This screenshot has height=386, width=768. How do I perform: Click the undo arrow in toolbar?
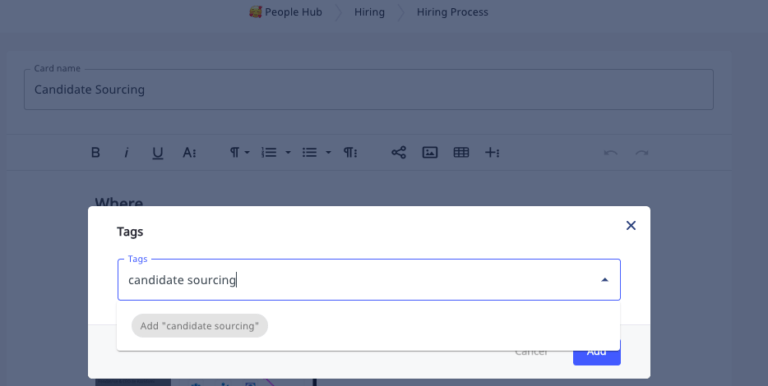(x=611, y=153)
